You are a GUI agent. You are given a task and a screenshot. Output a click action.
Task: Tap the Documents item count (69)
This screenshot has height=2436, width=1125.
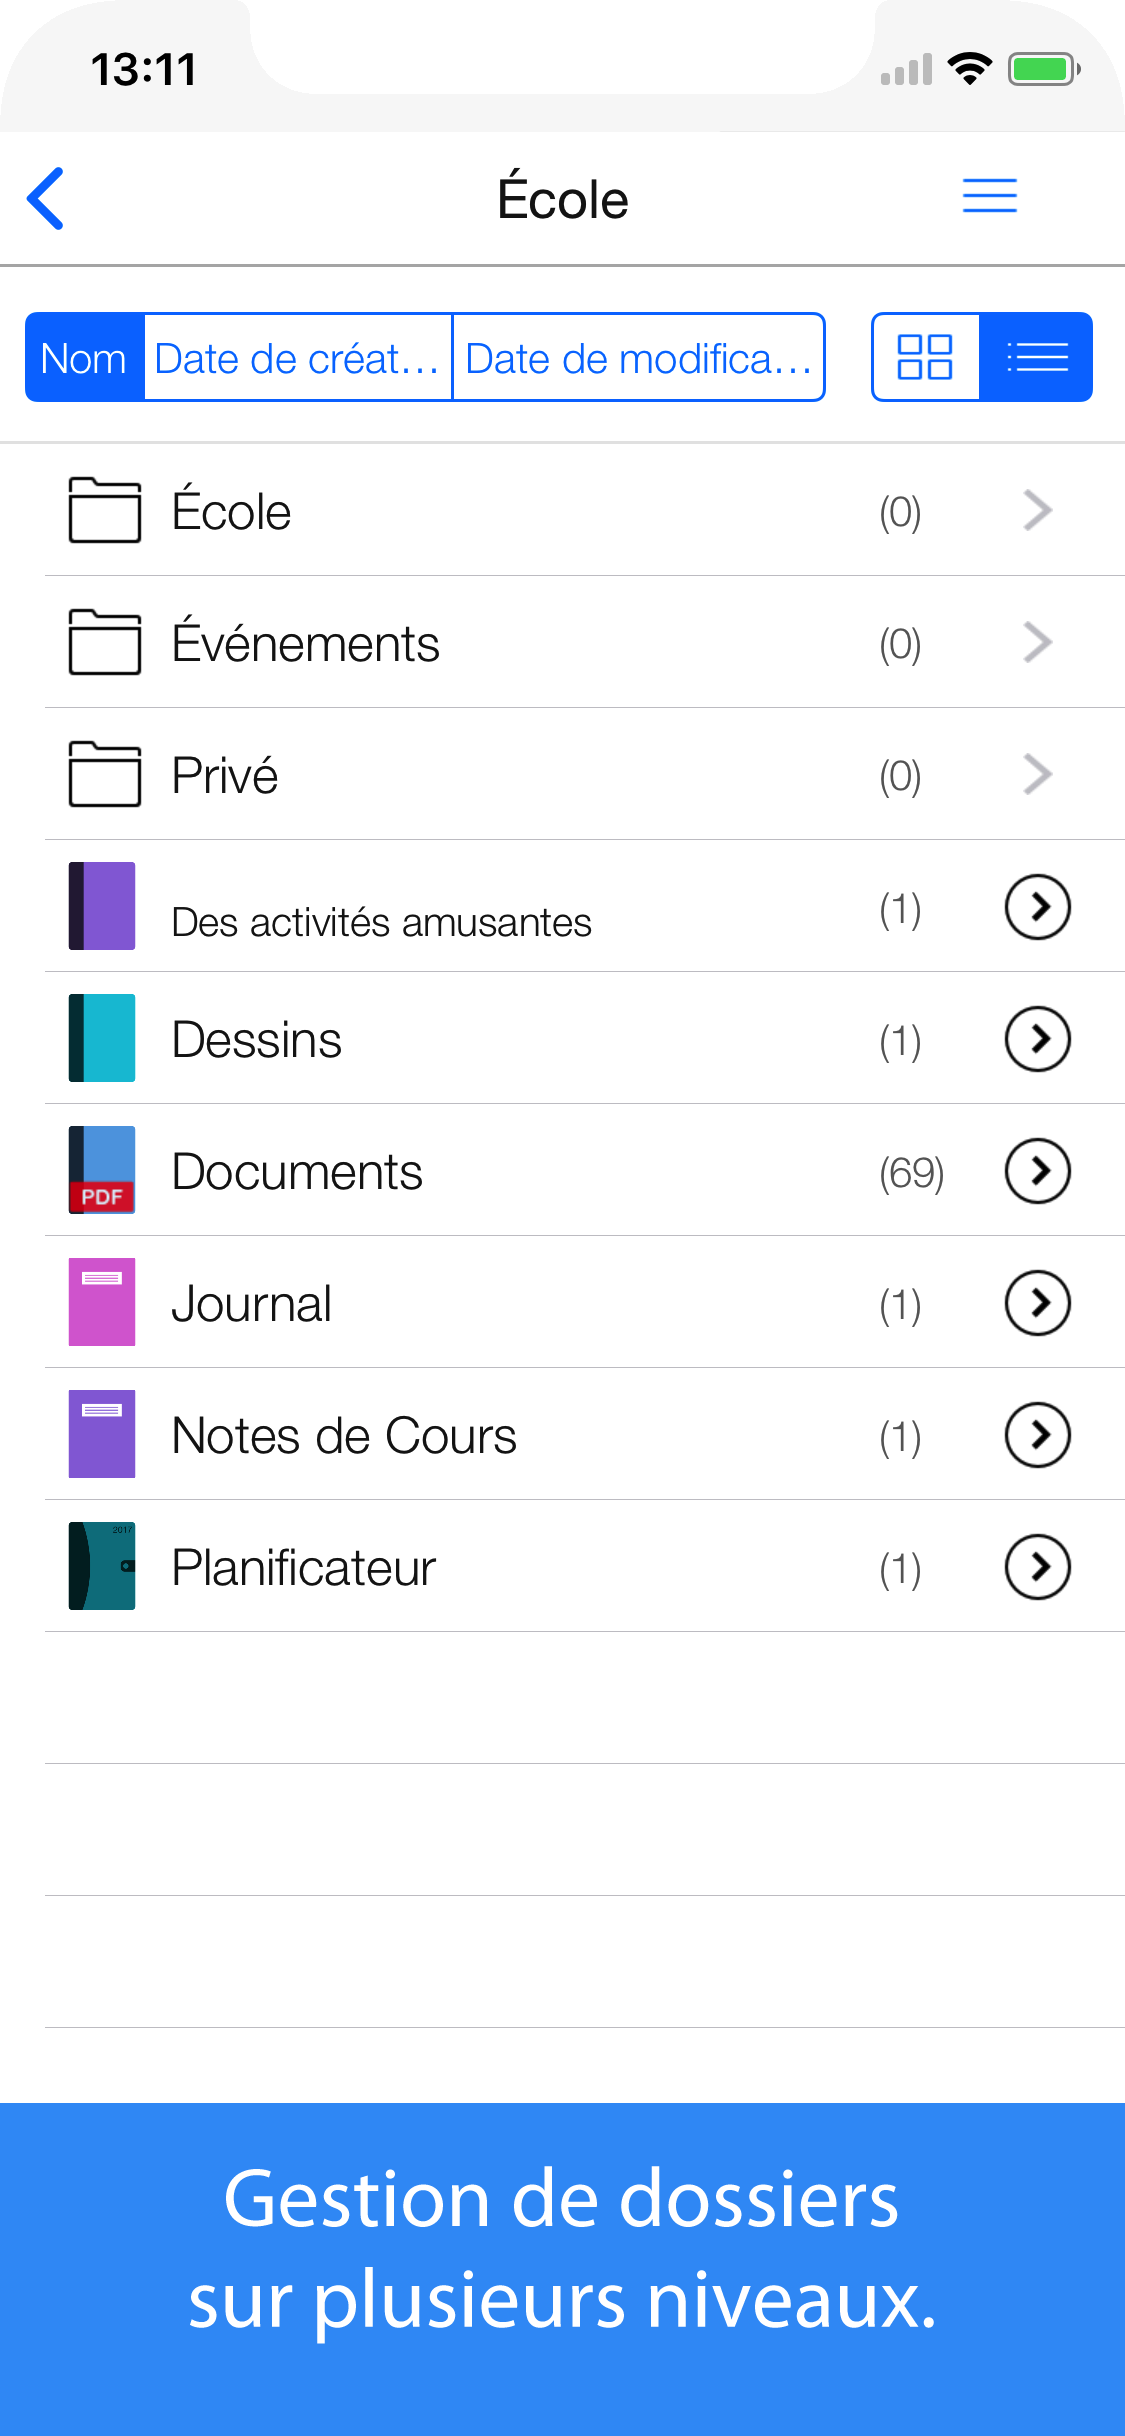(911, 1172)
